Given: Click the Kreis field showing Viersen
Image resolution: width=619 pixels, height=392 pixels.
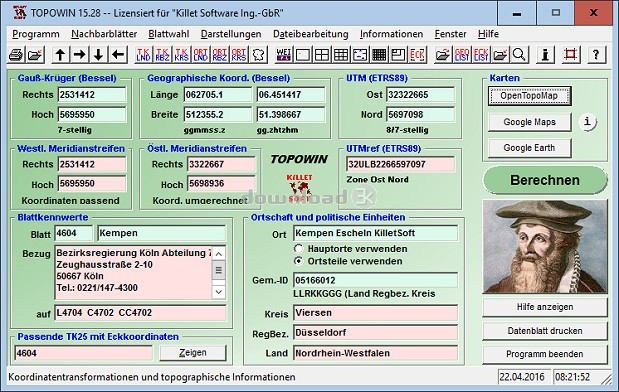Looking at the screenshot, I should pos(375,313).
